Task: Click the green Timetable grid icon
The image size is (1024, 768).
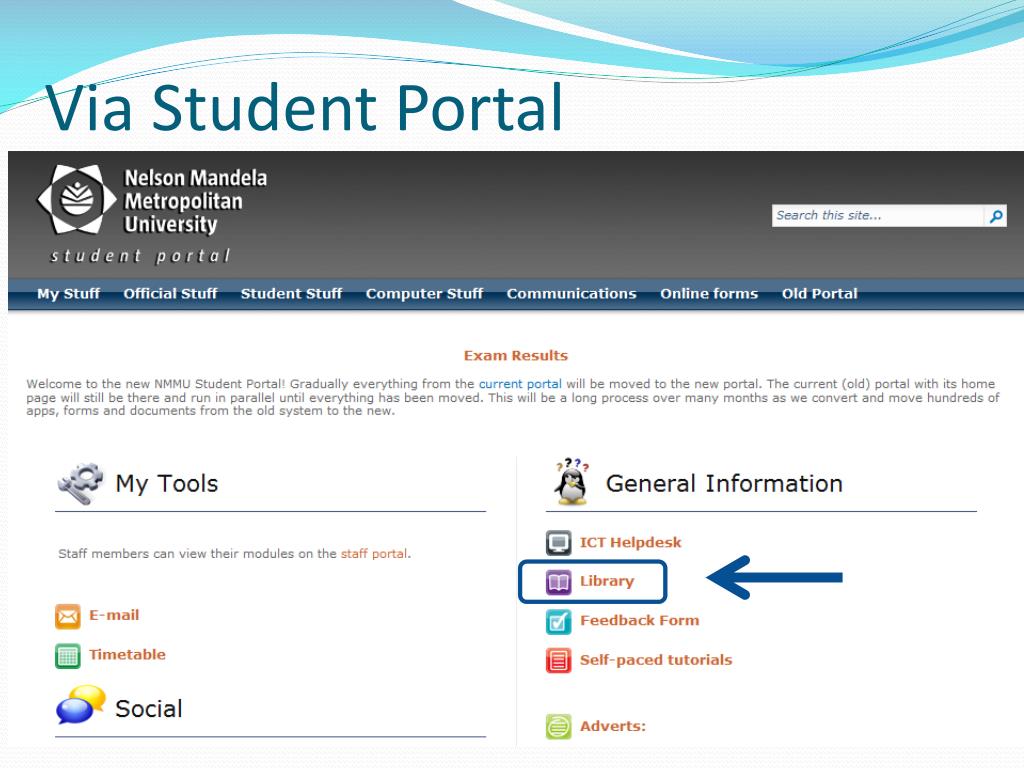Action: coord(68,656)
